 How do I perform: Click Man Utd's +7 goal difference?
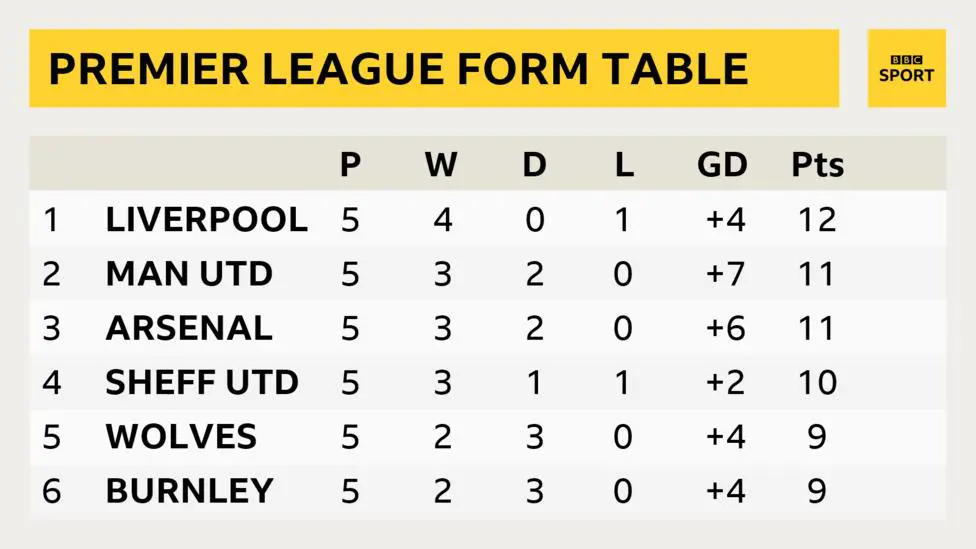point(725,273)
